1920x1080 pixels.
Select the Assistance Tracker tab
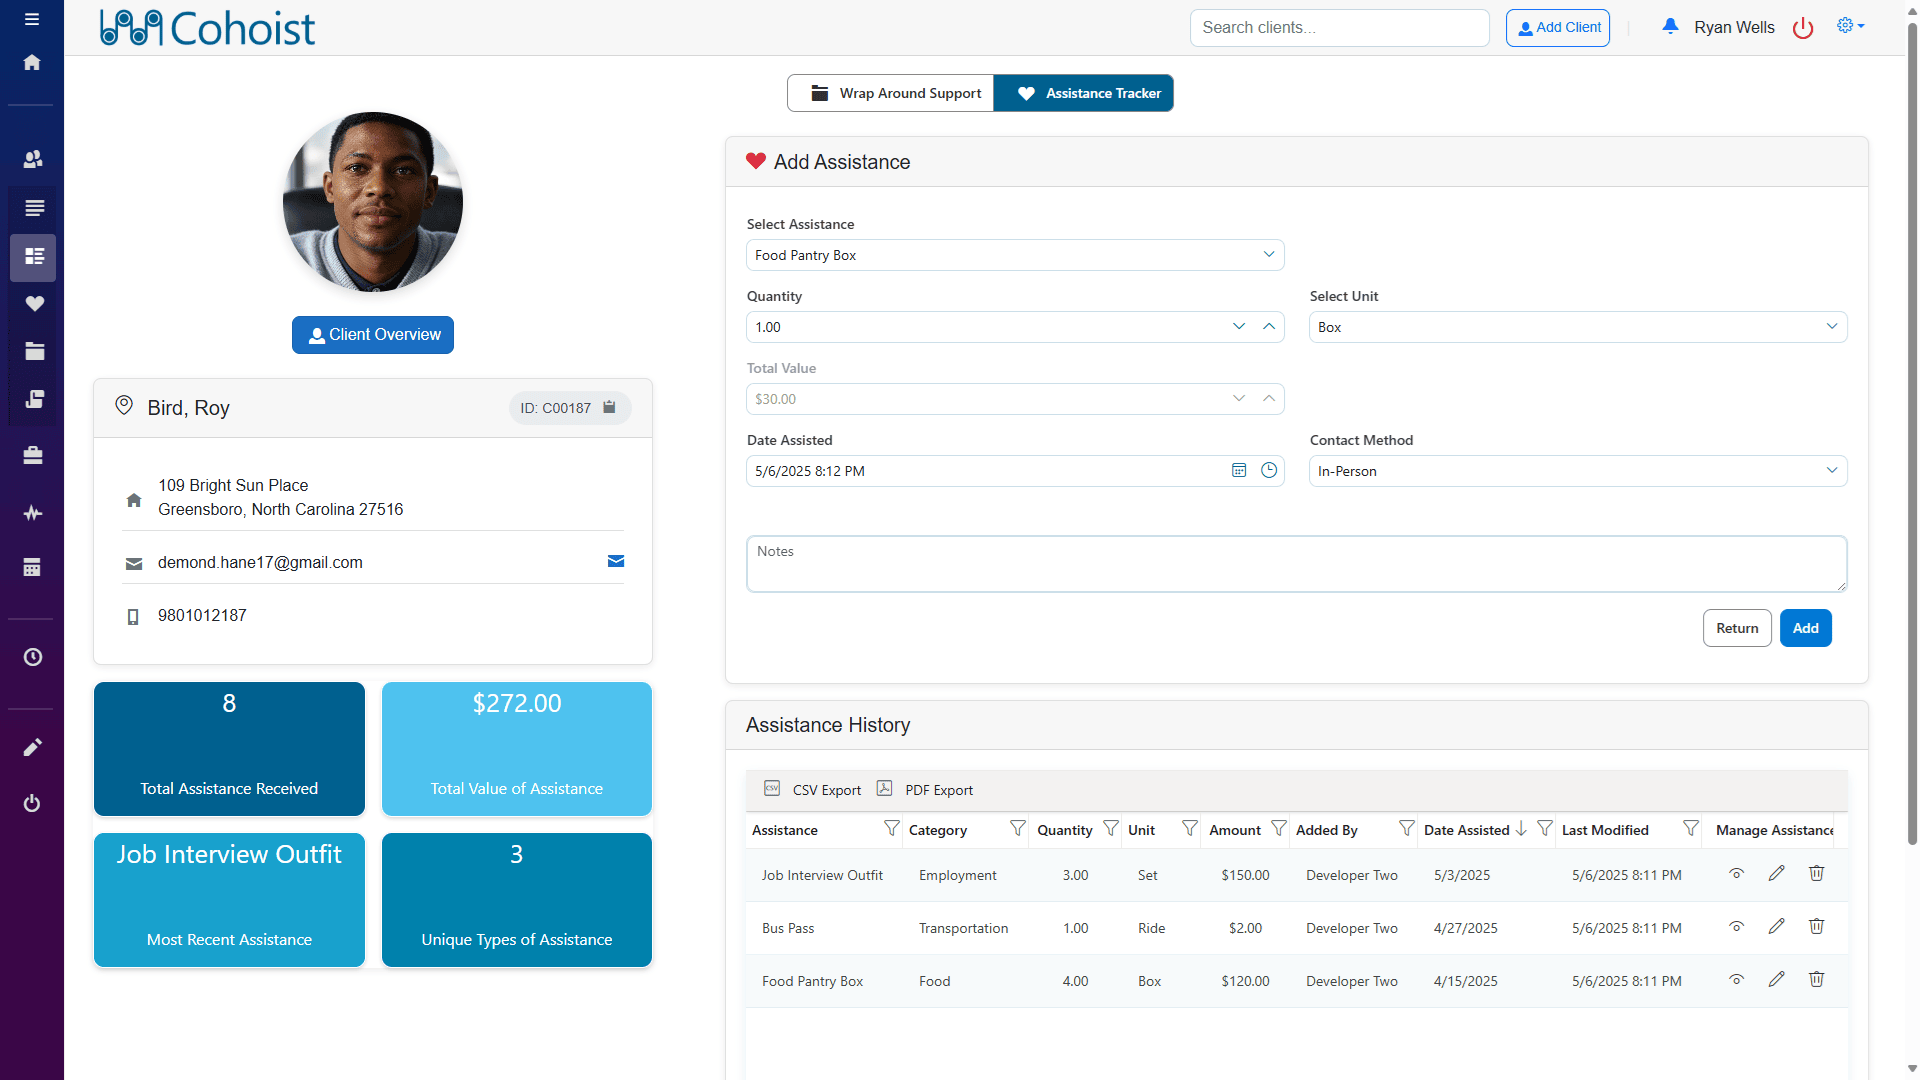1084,93
